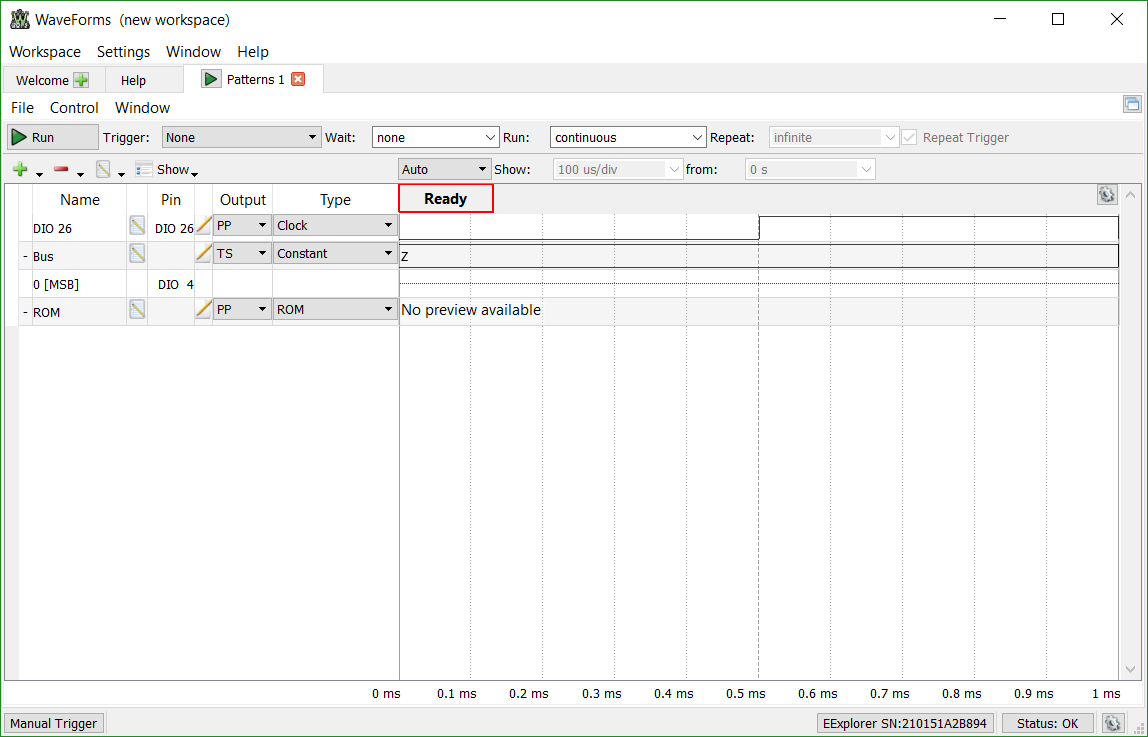Click the Run button
The image size is (1148, 737).
pos(52,138)
